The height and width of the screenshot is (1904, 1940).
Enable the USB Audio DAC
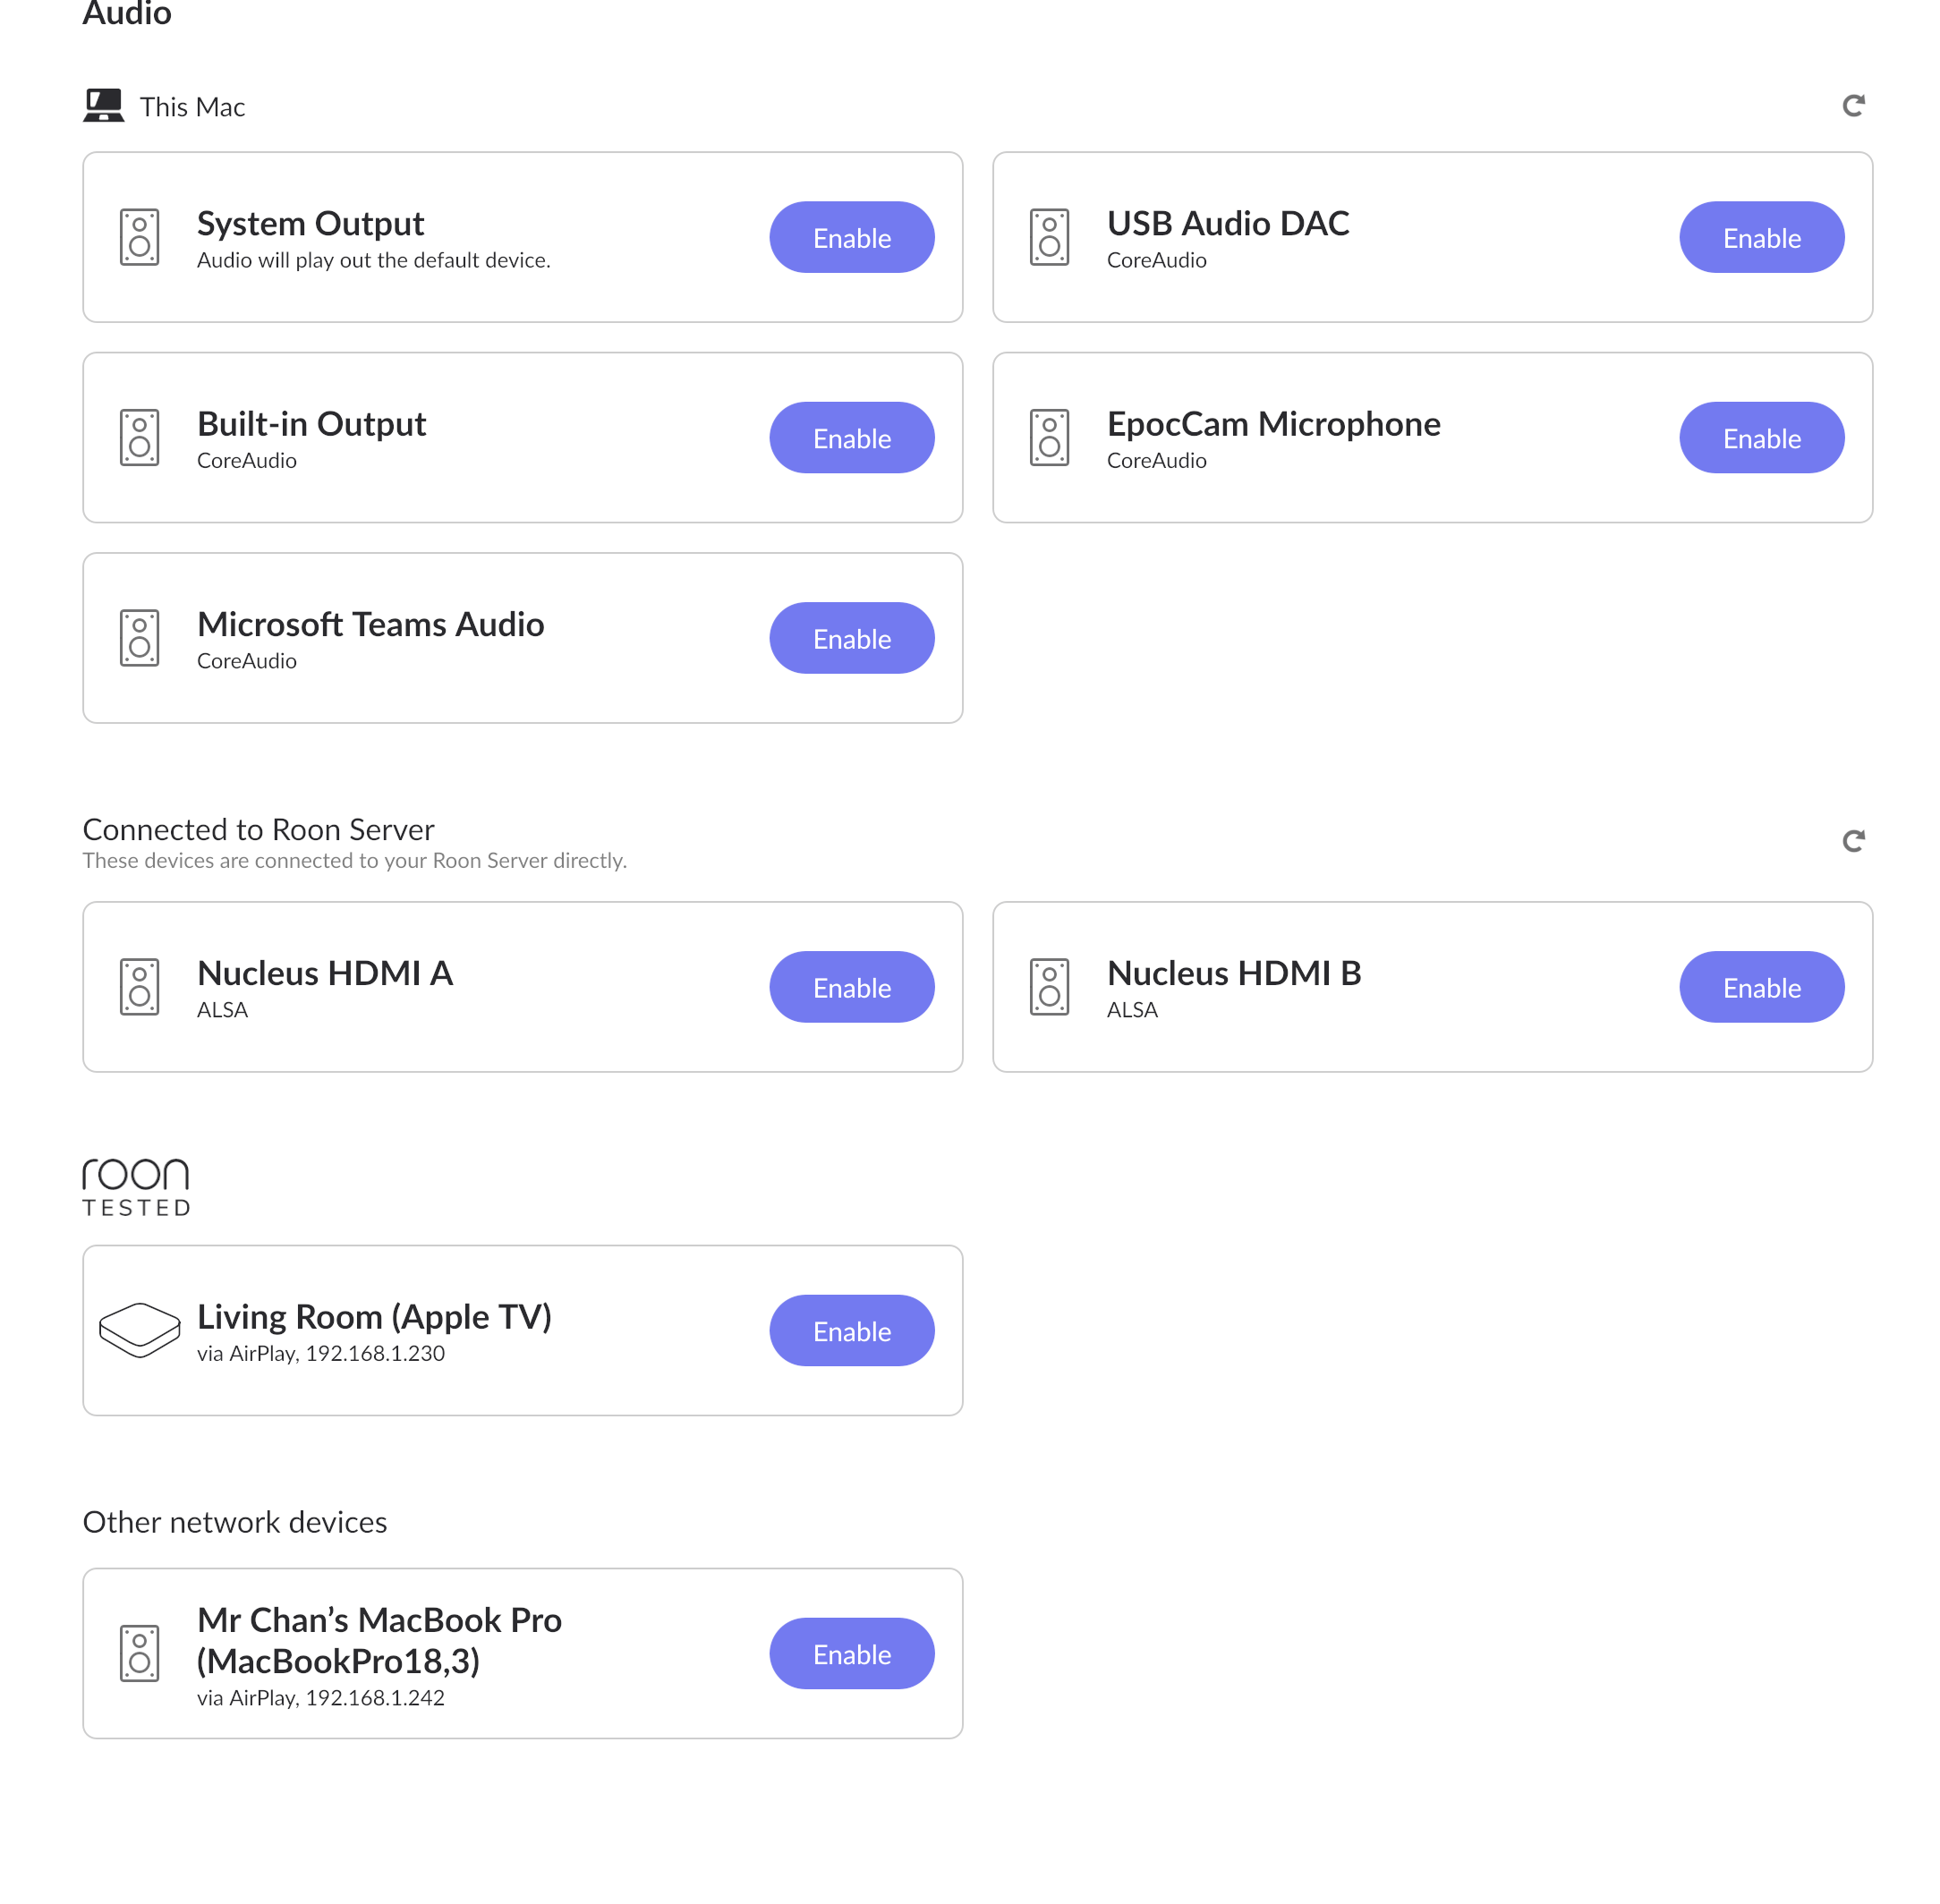tap(1762, 237)
